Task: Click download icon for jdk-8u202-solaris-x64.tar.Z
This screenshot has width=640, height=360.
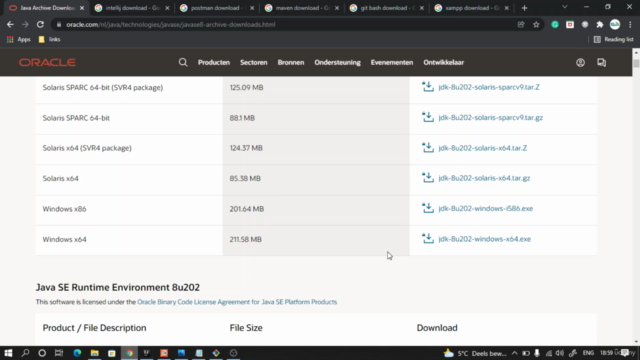Action: 428,147
